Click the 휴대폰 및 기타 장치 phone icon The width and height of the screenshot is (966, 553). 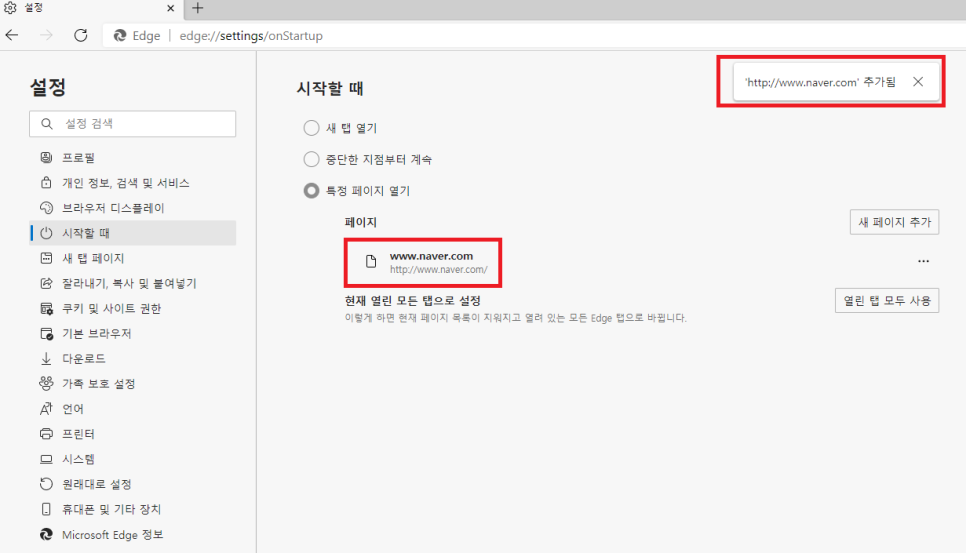pos(46,509)
